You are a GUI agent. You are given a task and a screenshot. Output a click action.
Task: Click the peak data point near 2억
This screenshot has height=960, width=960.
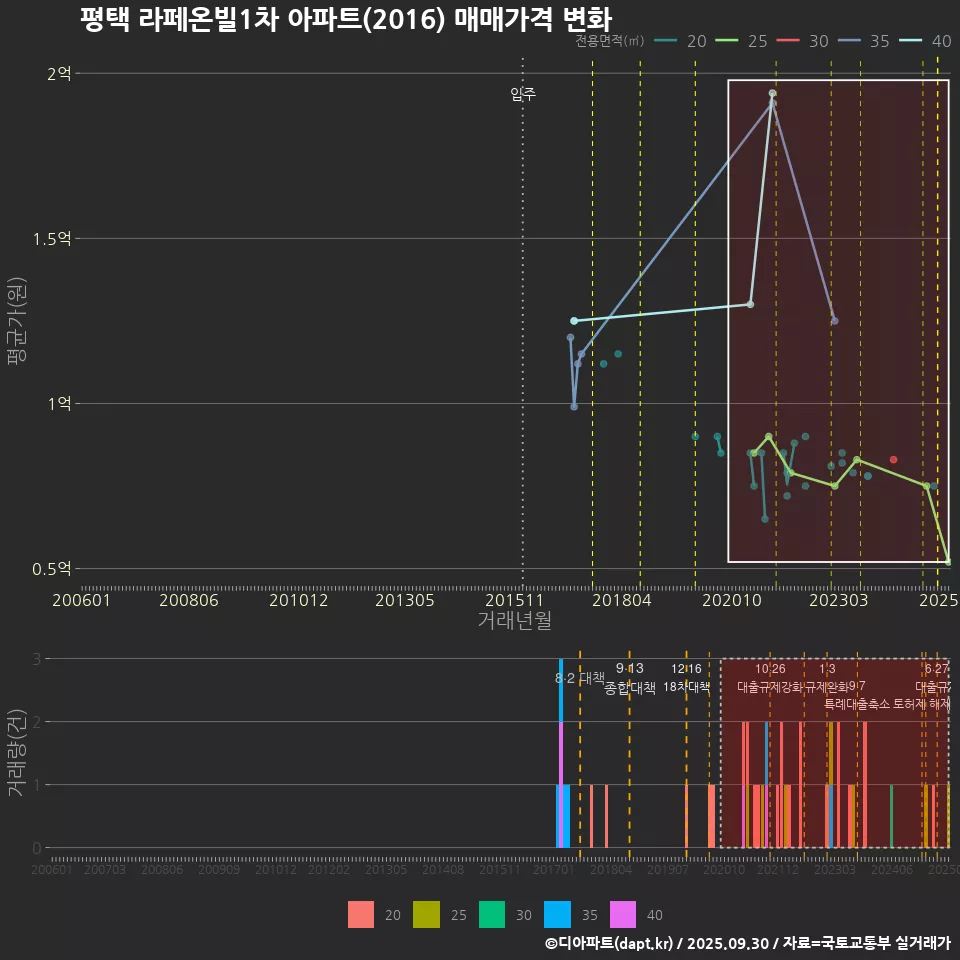point(772,93)
